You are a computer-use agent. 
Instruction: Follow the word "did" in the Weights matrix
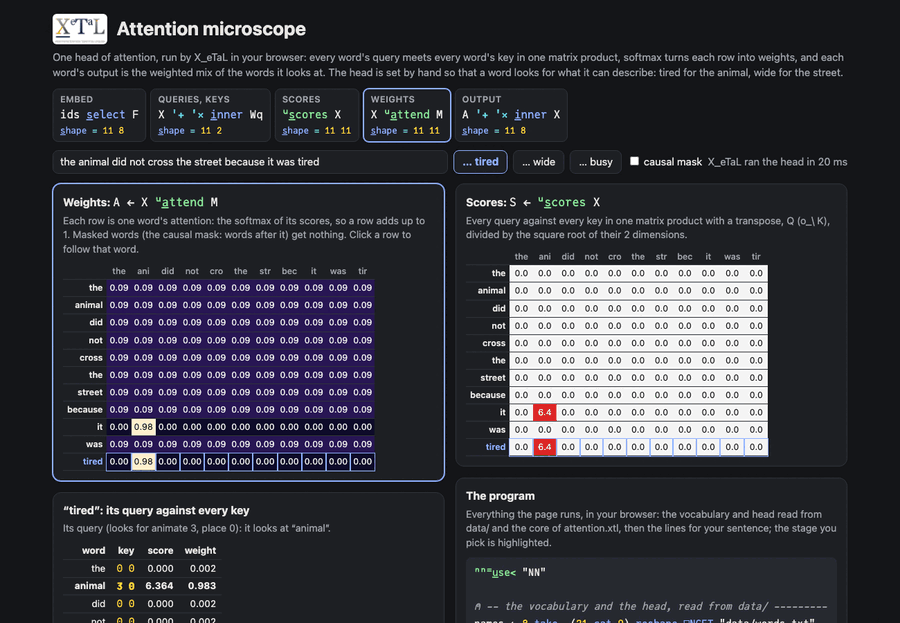coord(96,322)
